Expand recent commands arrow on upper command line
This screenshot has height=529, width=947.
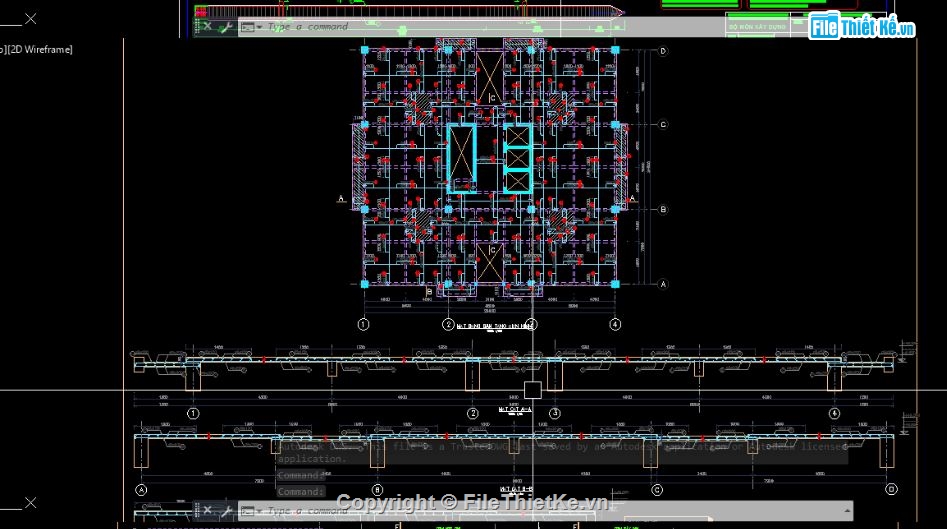coord(259,27)
